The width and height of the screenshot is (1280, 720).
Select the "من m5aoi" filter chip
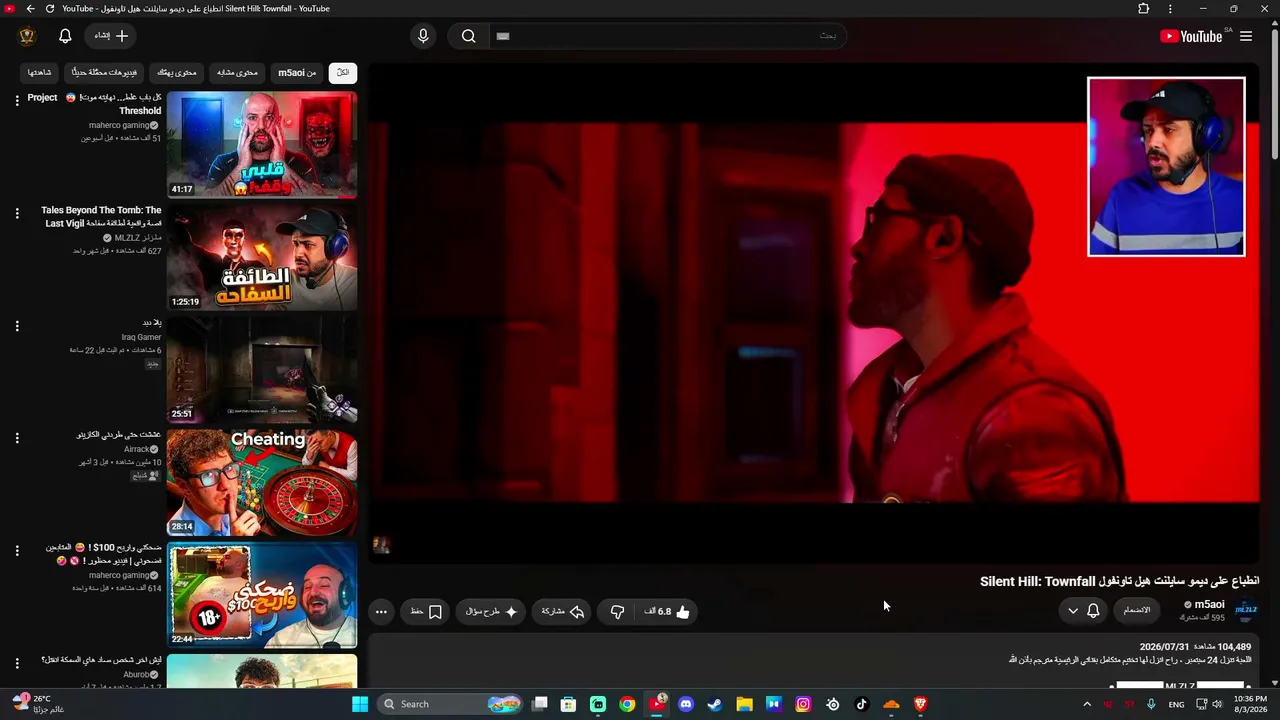click(x=297, y=72)
